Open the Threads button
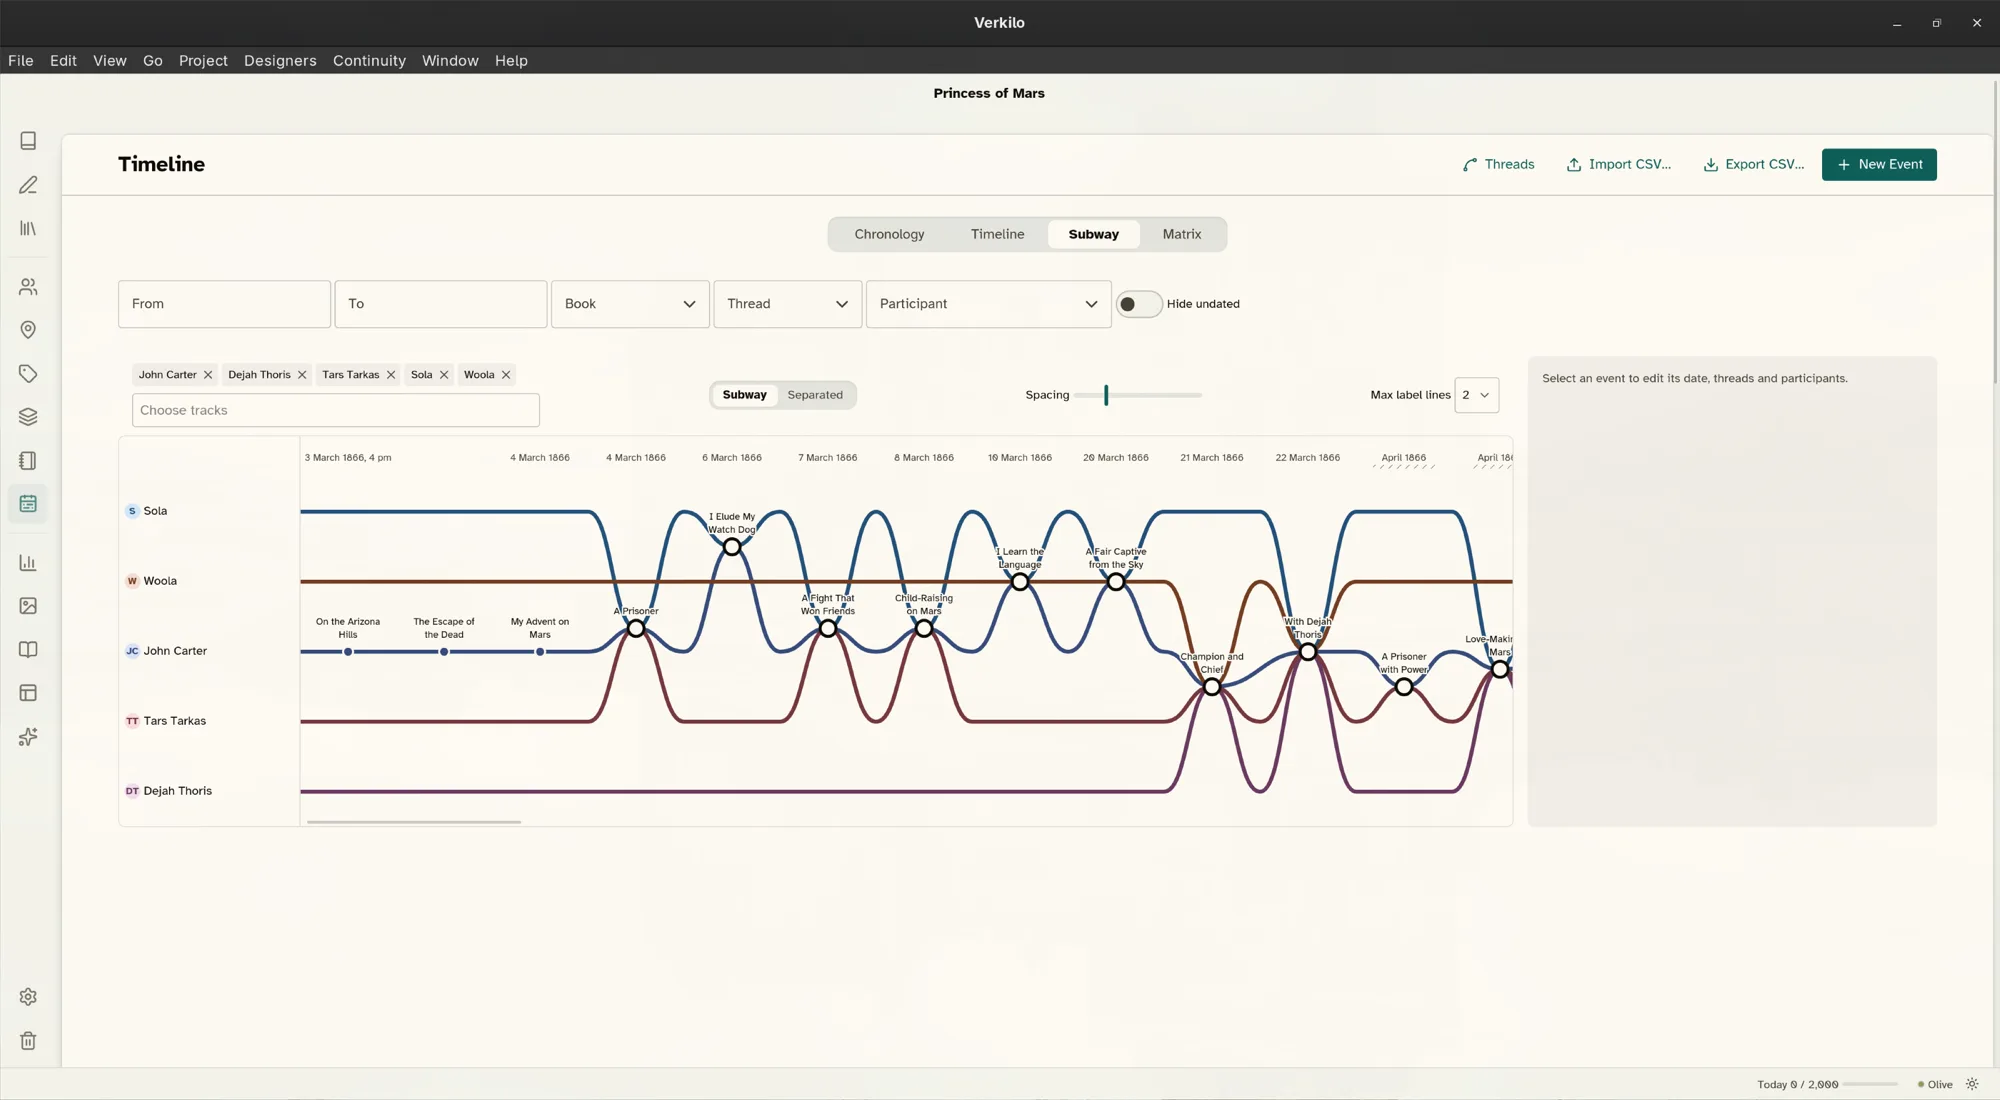Image resolution: width=2000 pixels, height=1100 pixels. pos(1498,164)
